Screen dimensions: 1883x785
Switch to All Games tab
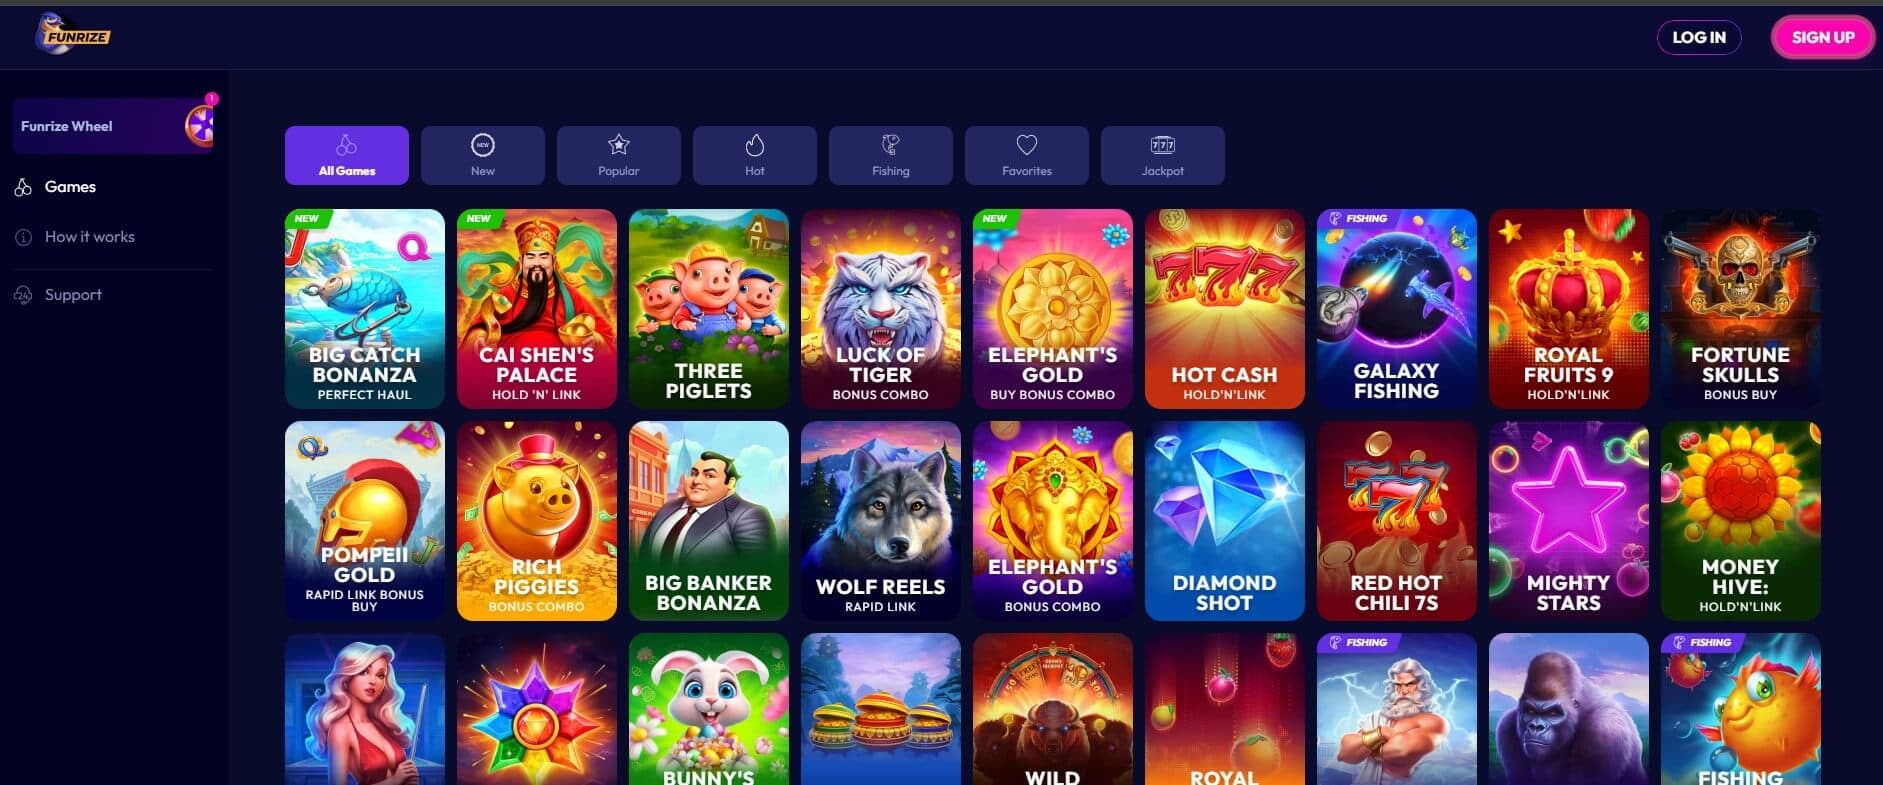coord(347,155)
